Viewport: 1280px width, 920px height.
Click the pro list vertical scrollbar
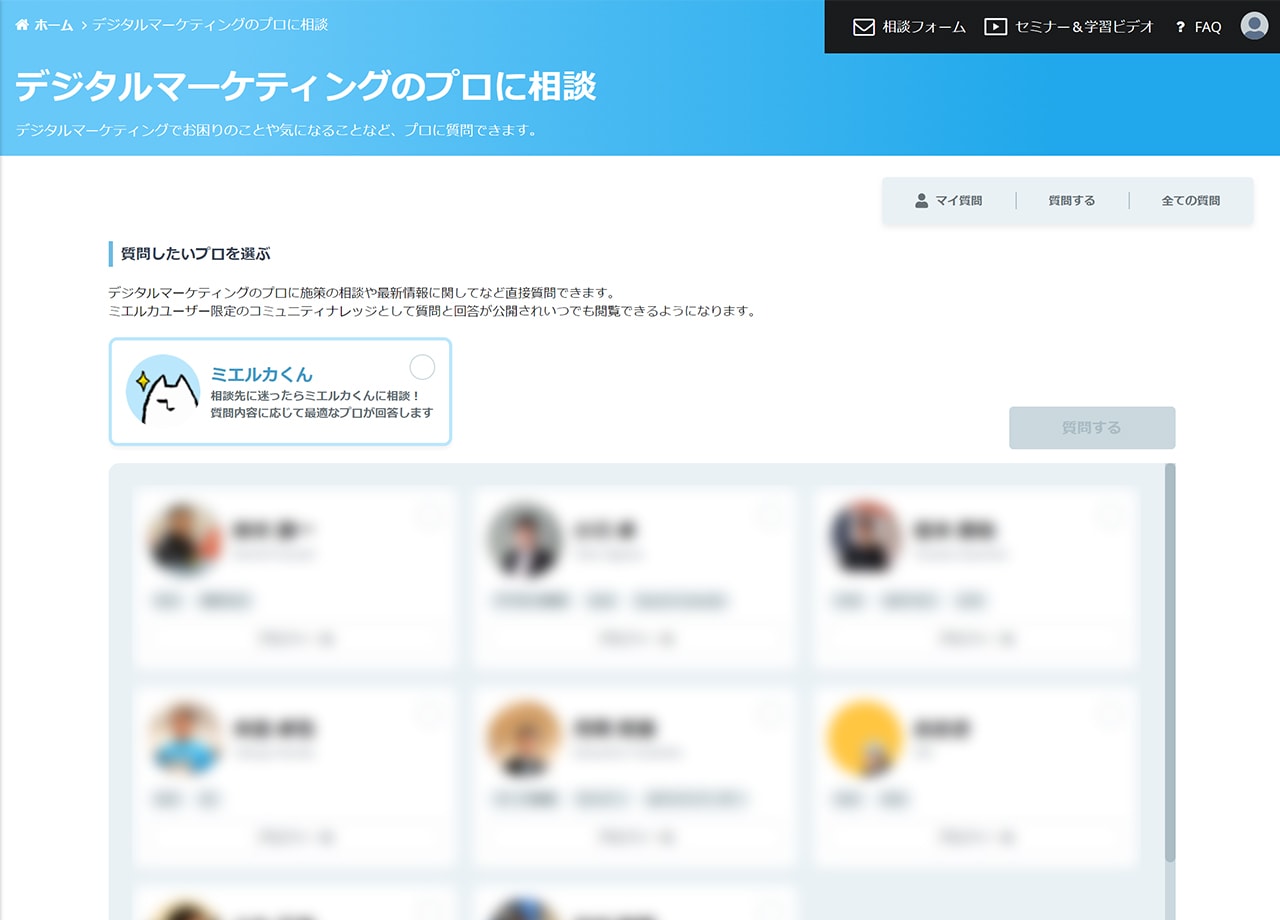[1170, 662]
